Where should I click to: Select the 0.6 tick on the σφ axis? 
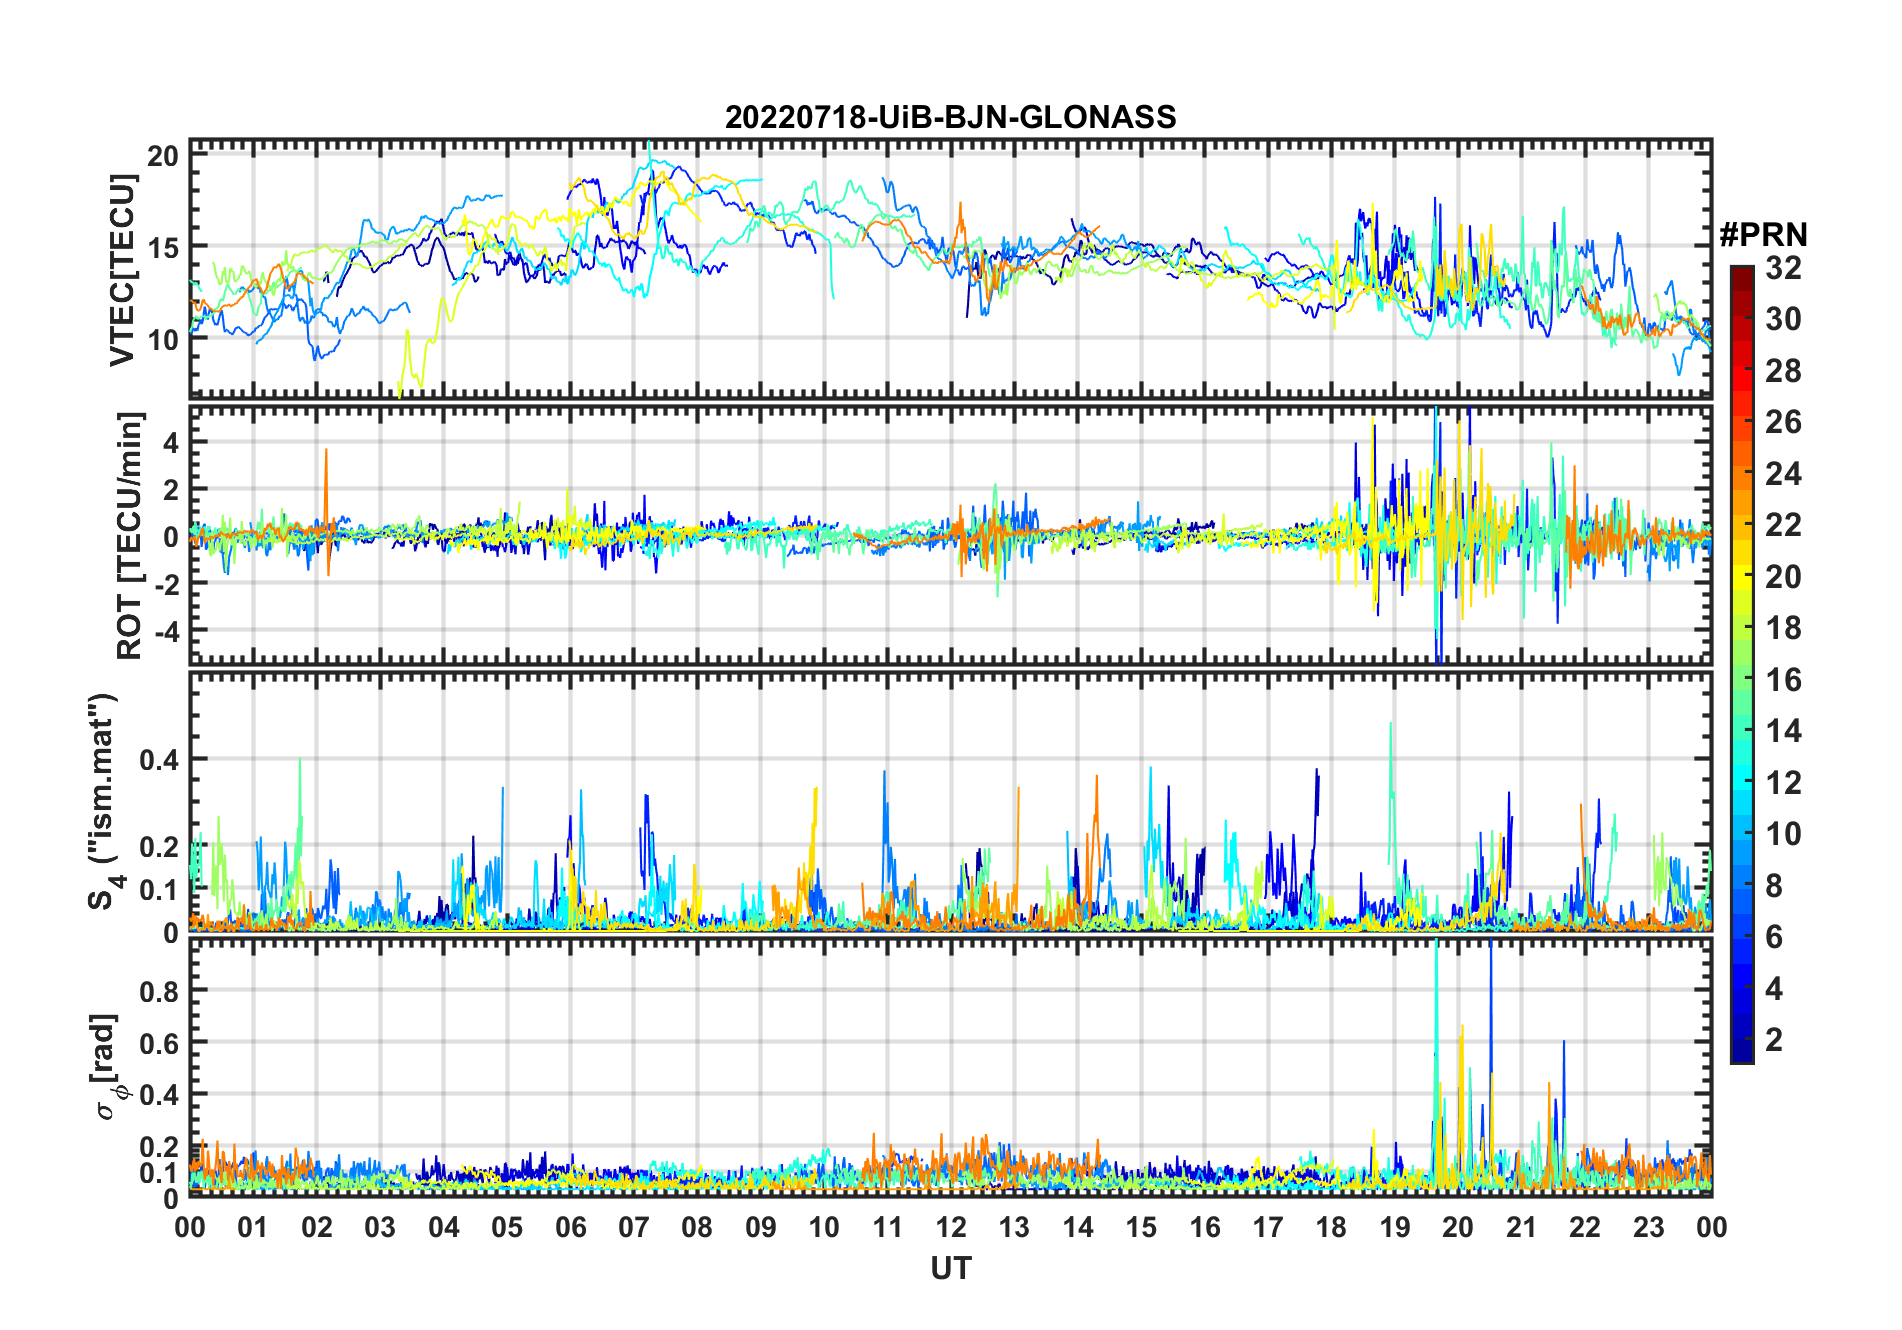(x=159, y=1043)
